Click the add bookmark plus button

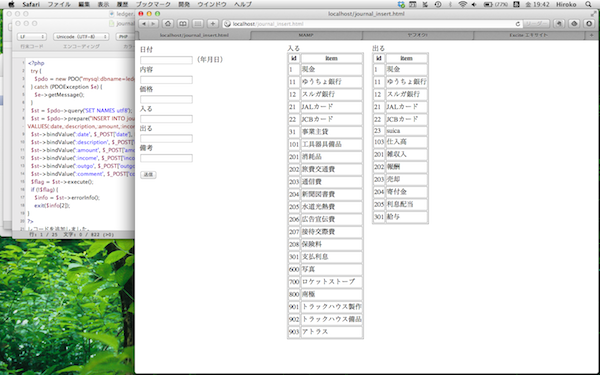[x=213, y=24]
